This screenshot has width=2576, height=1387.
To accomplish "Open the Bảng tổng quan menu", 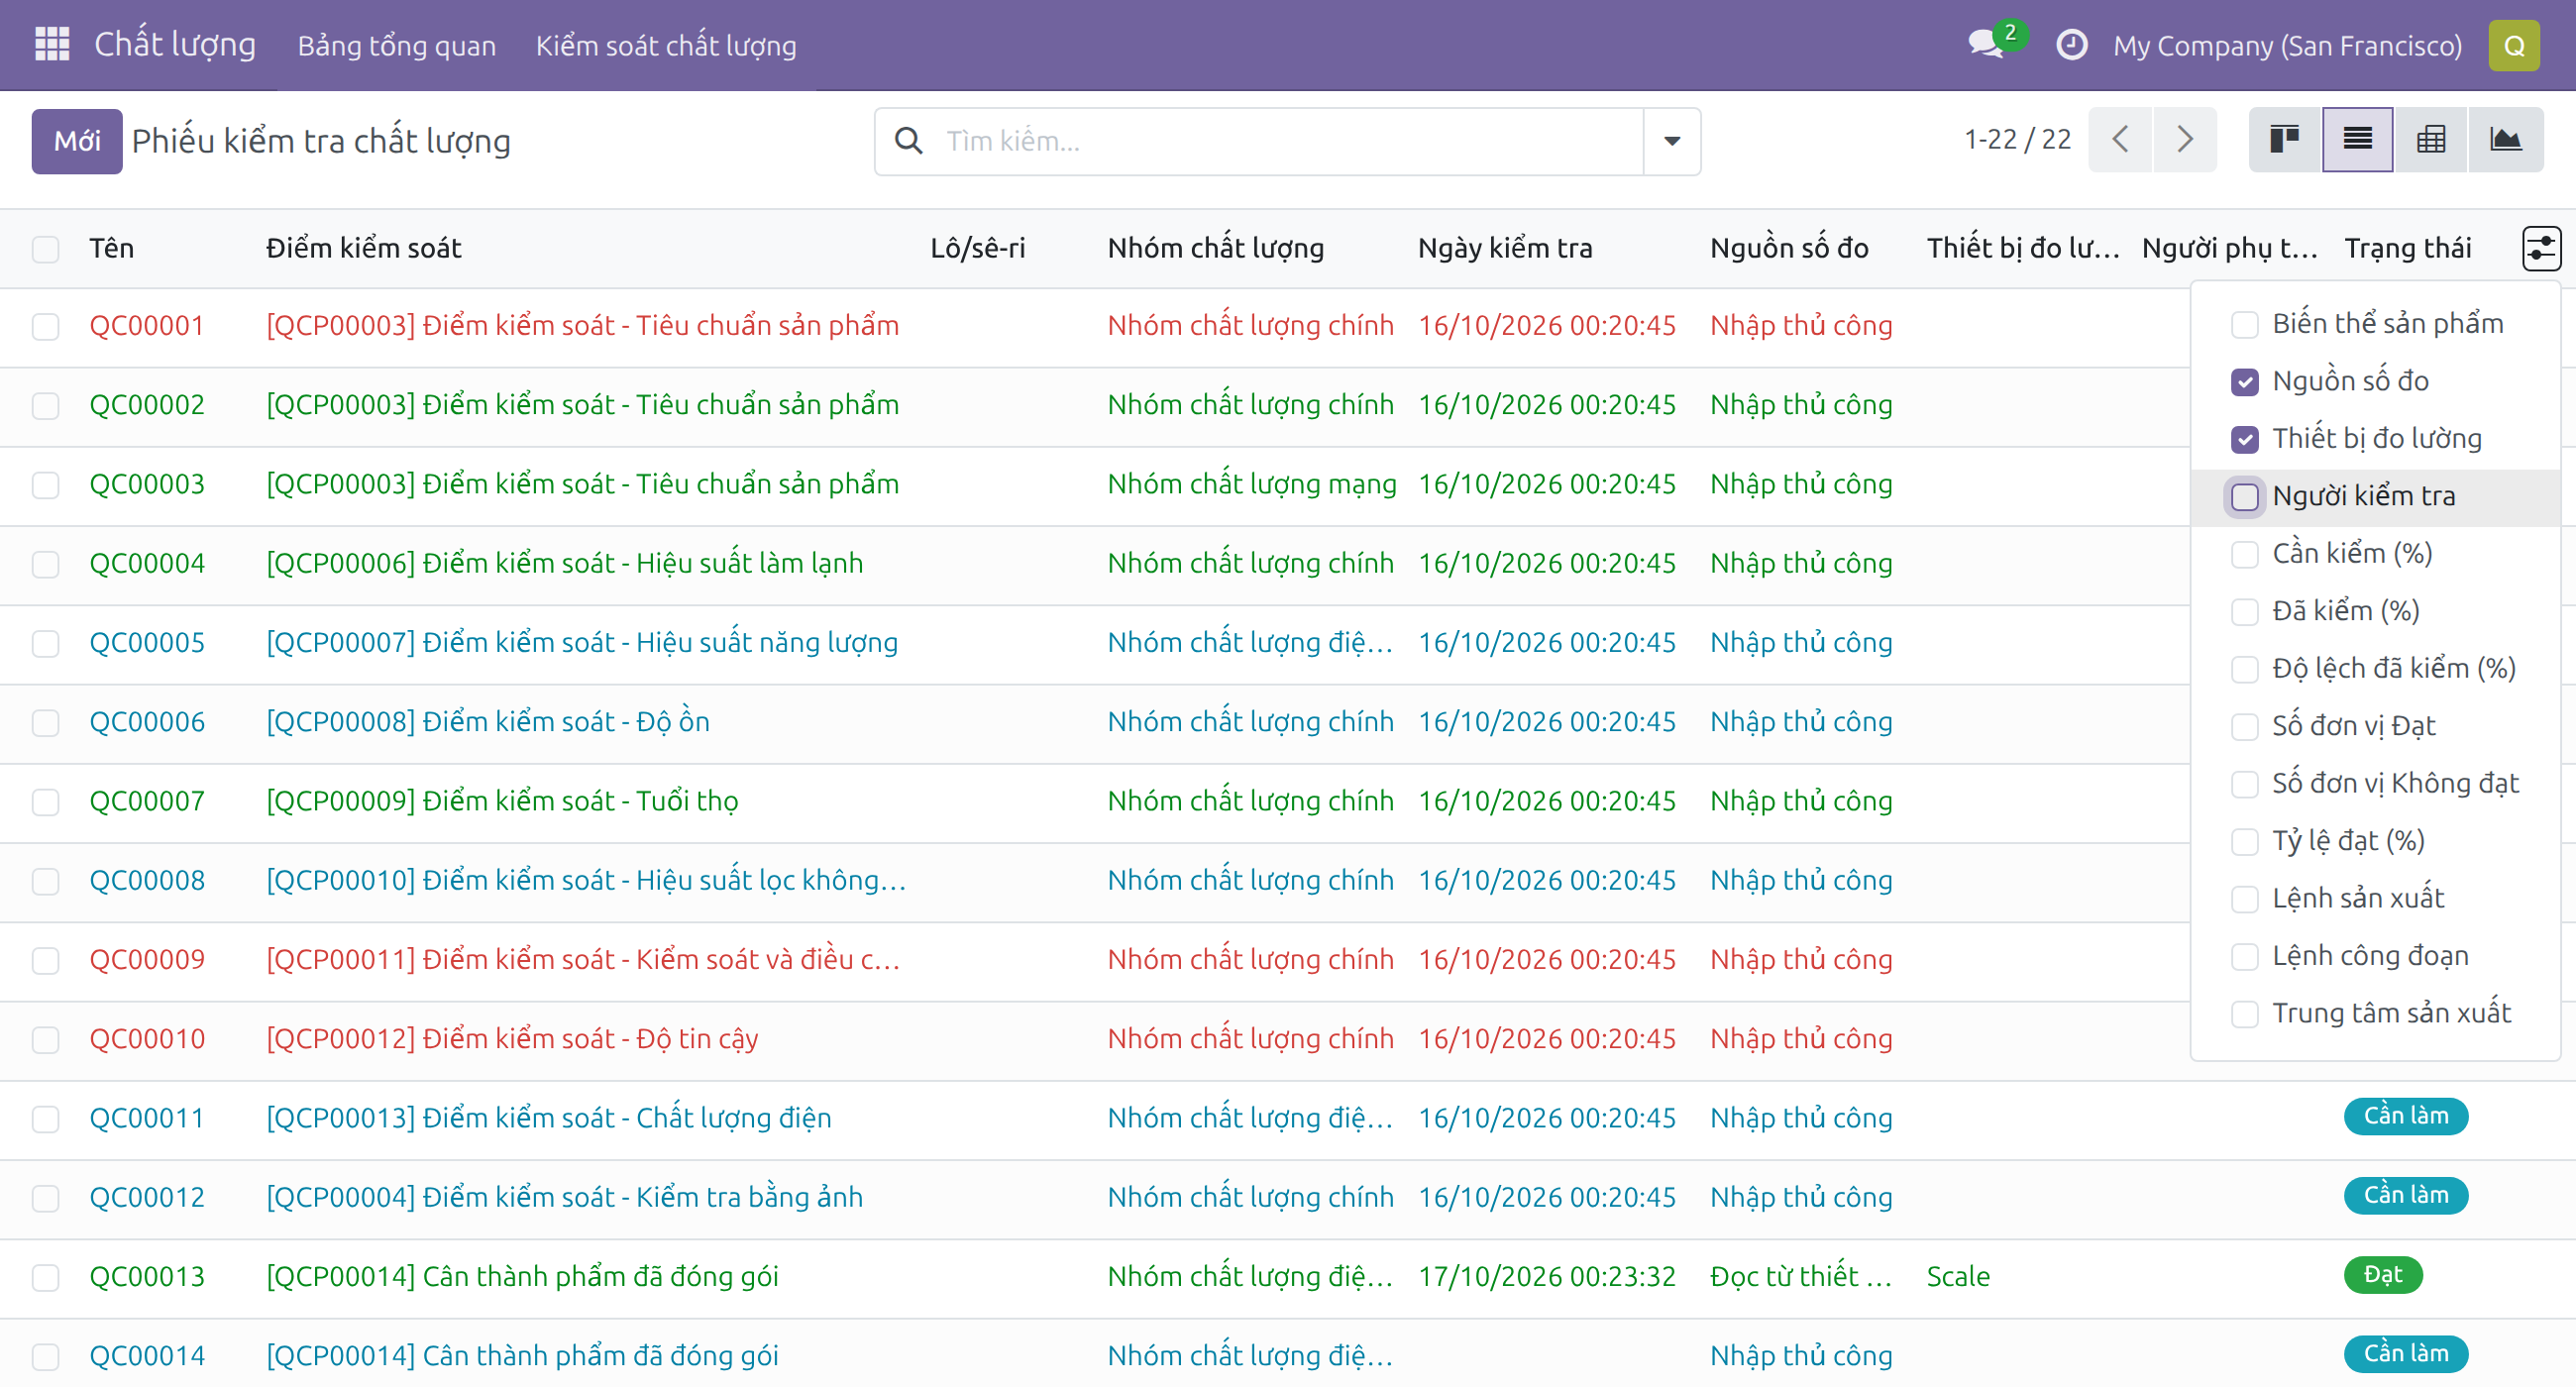I will point(396,45).
